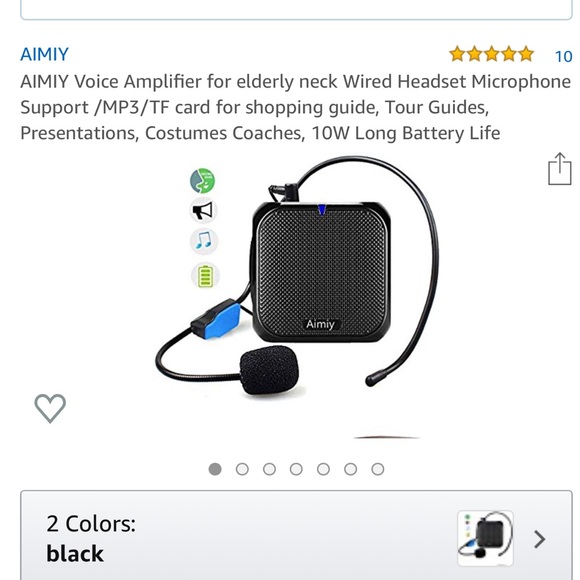Open the AIMIY brand store link
Screen dimensions: 580x580
pos(44,54)
